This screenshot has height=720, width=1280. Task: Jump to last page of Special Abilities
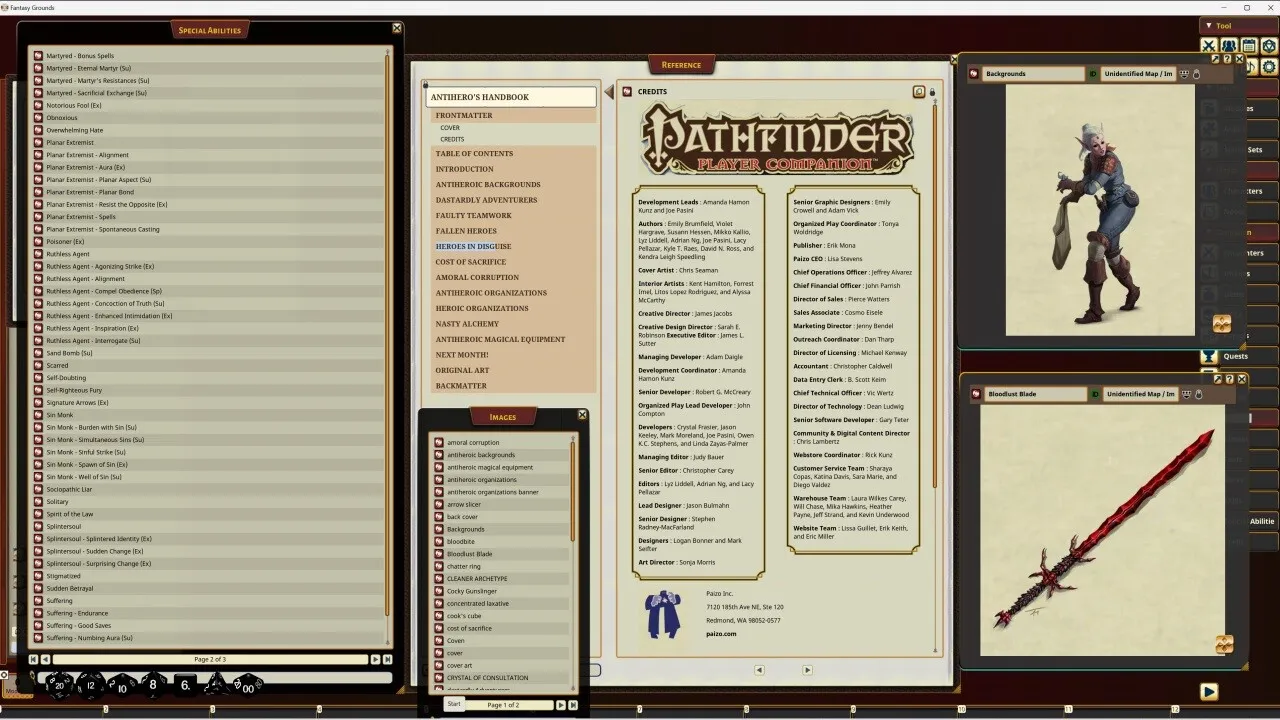[388, 659]
